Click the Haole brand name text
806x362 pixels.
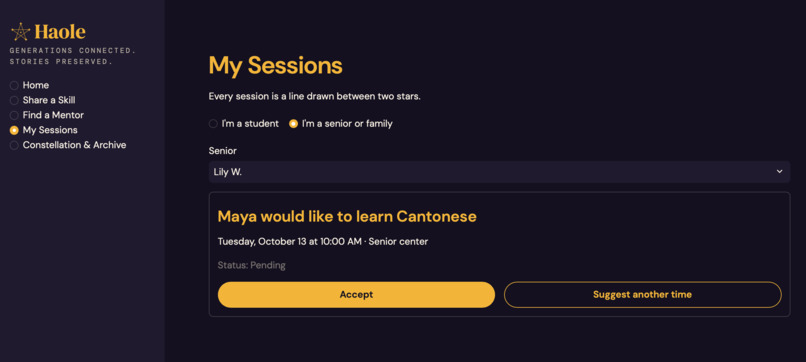pos(60,32)
